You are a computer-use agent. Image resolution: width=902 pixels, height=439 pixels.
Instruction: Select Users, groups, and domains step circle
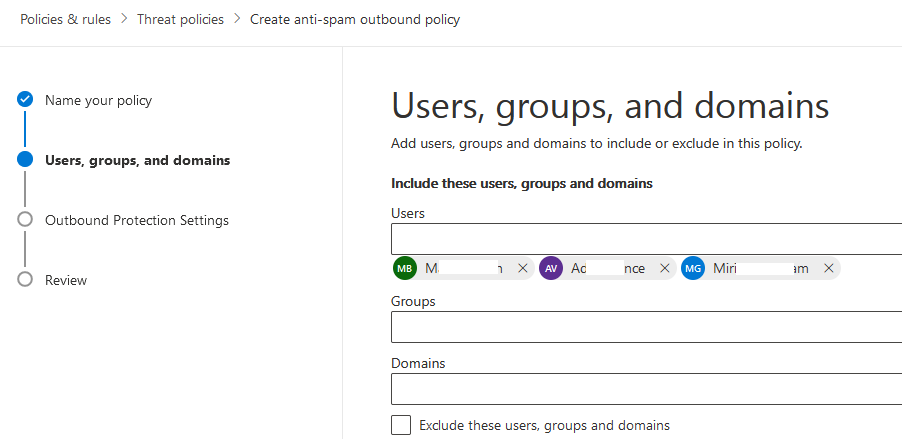tap(25, 159)
